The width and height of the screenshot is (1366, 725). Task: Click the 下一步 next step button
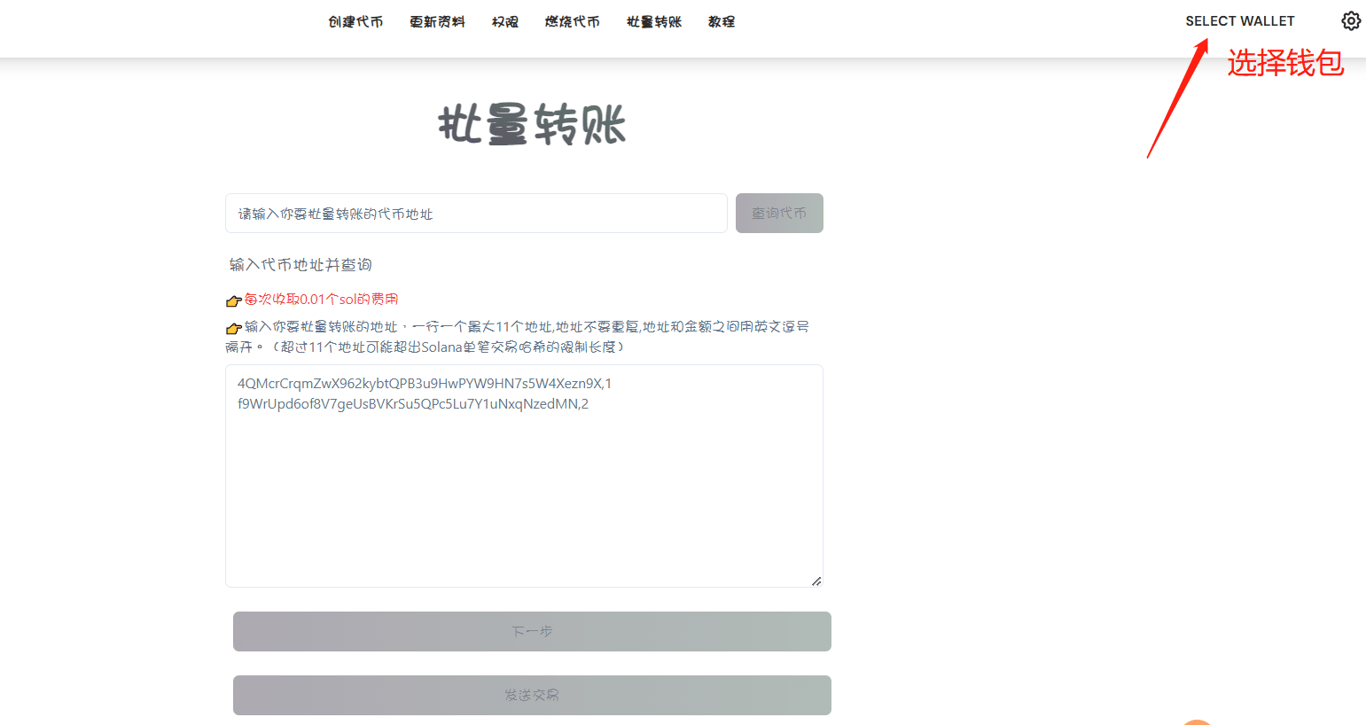coord(532,631)
